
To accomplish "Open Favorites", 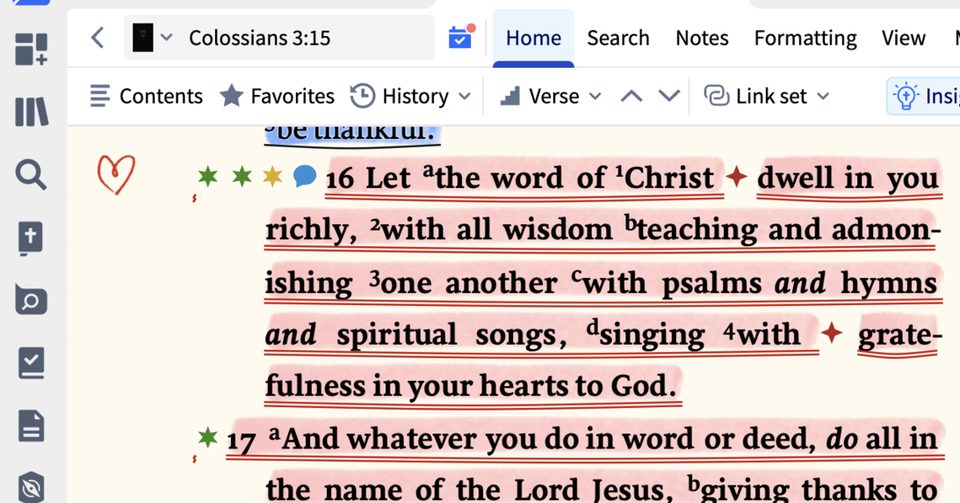I will (277, 96).
